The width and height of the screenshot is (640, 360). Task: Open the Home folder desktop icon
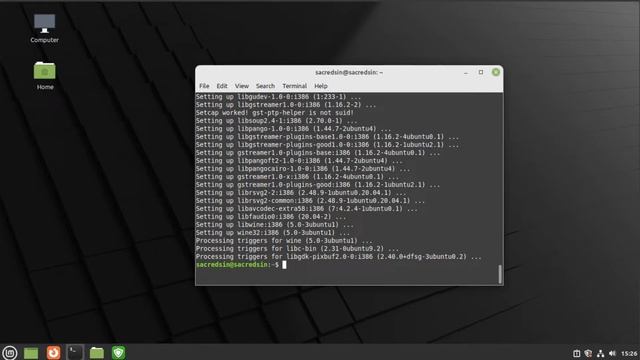click(x=45, y=76)
